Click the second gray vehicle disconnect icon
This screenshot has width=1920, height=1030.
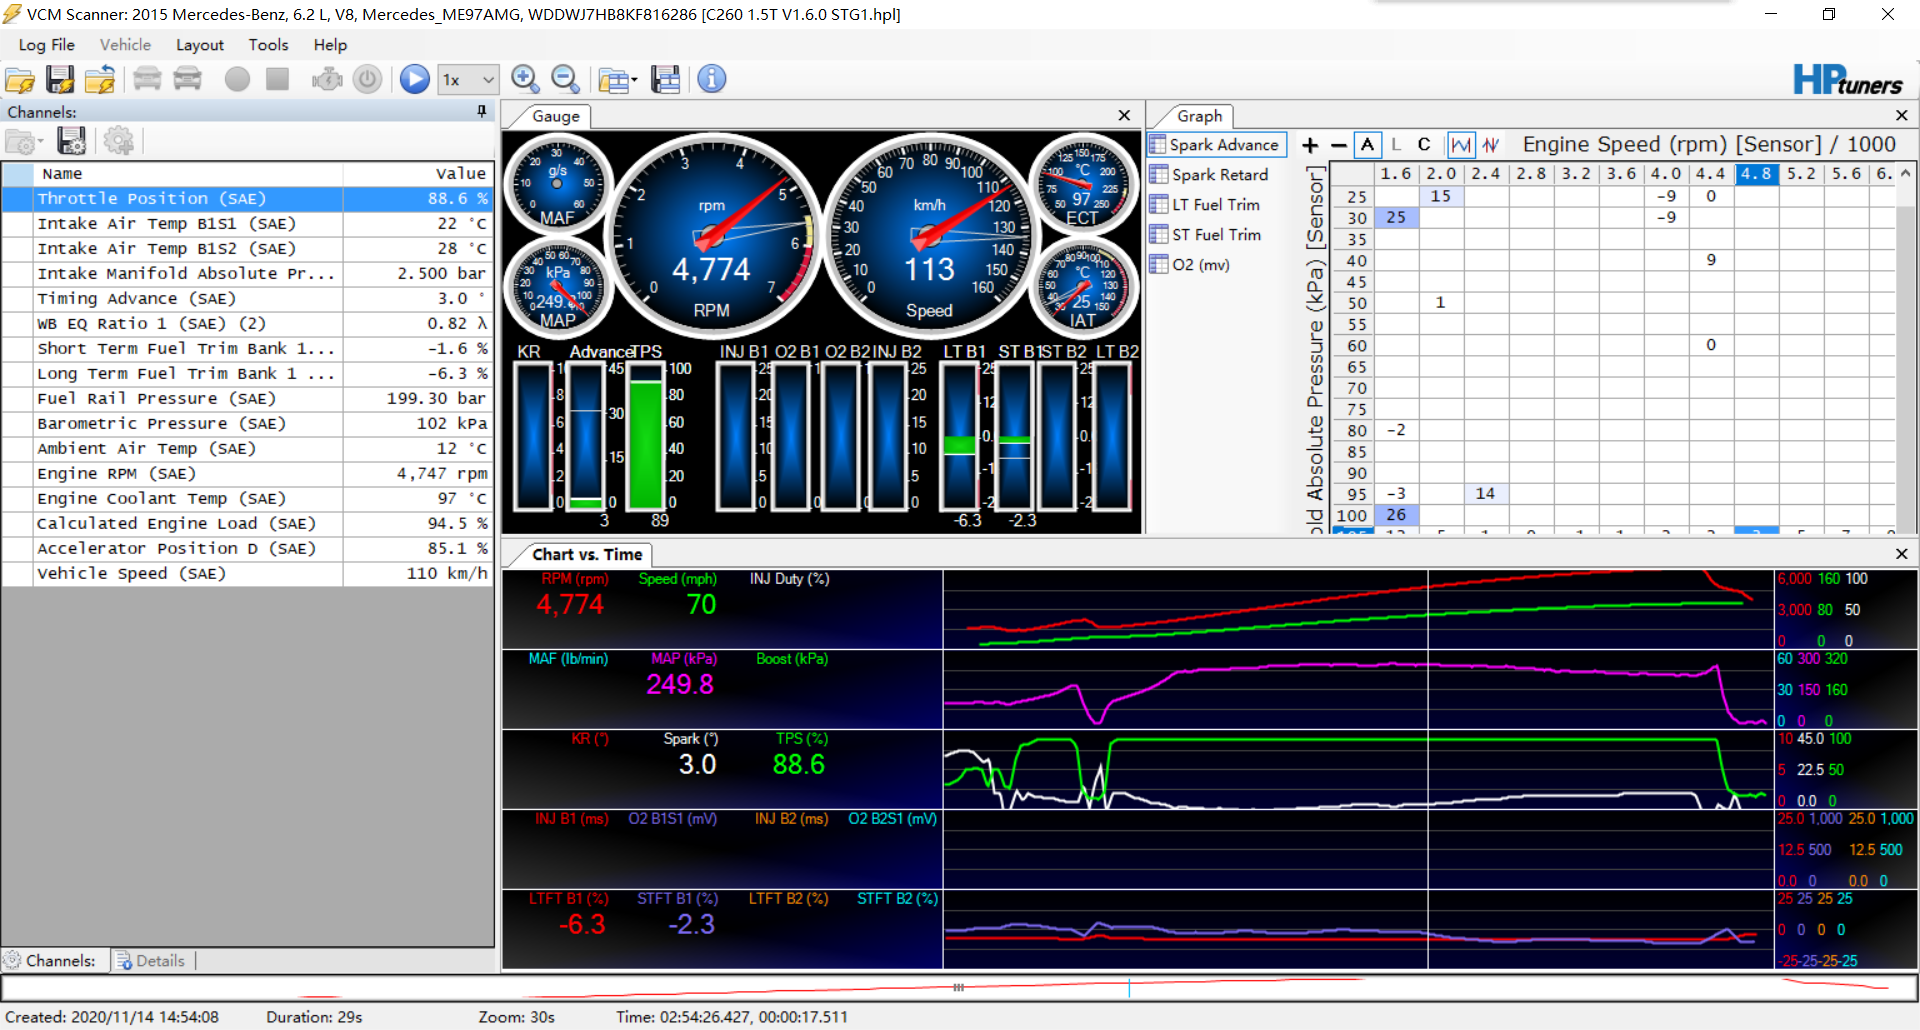pyautogui.click(x=187, y=79)
